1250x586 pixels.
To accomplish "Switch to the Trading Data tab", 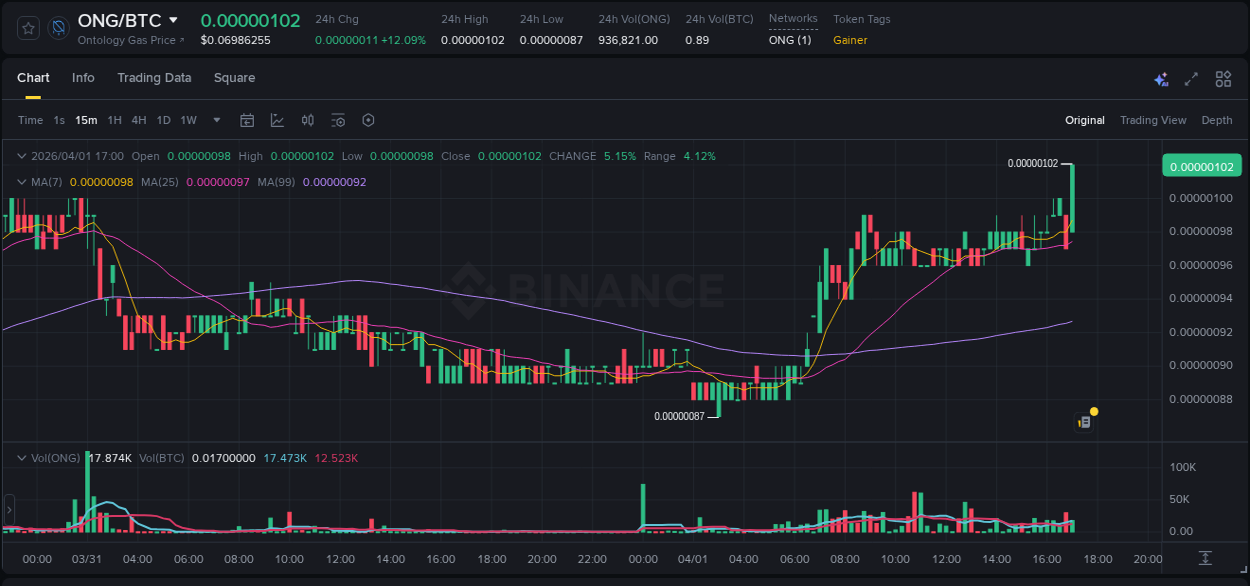I will [154, 78].
